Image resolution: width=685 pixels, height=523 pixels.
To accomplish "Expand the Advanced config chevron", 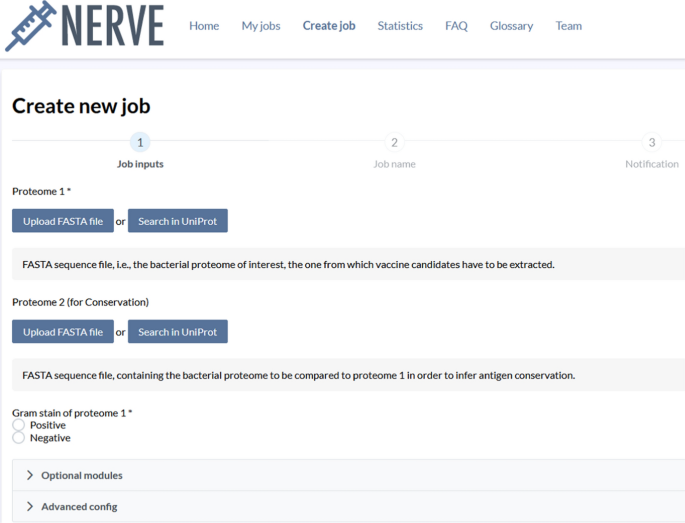I will click(x=30, y=506).
